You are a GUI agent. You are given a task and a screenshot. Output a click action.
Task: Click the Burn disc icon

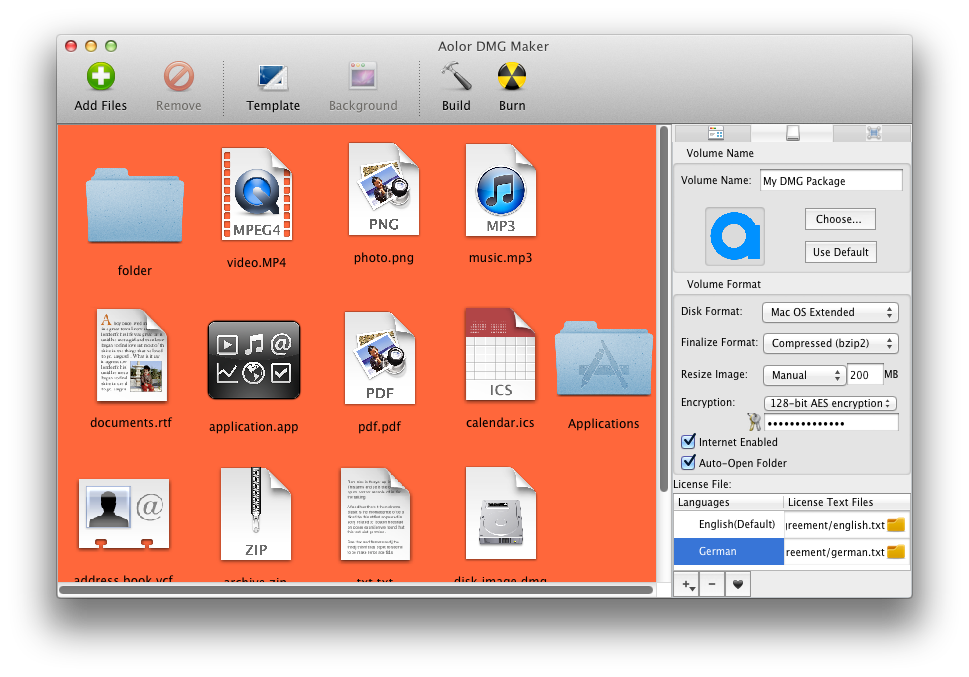pos(512,78)
